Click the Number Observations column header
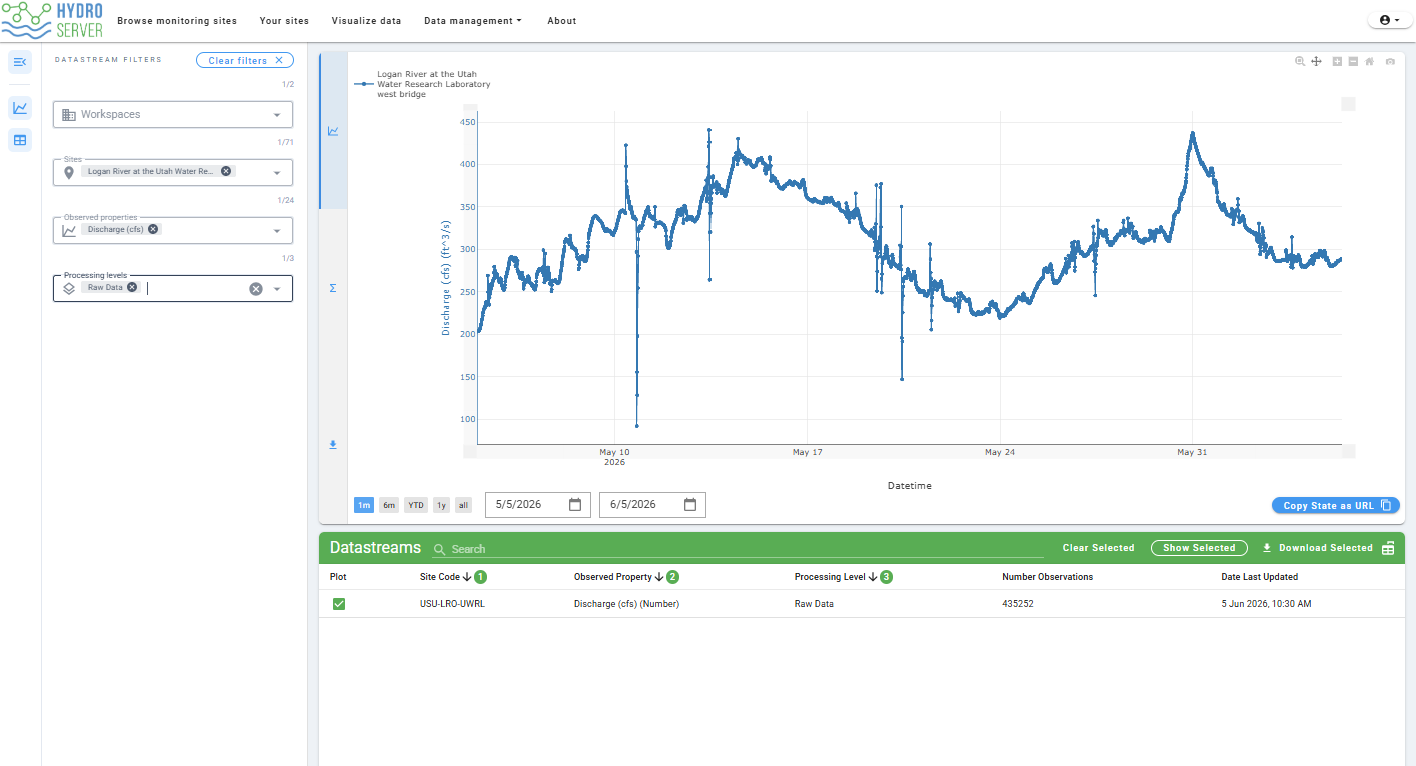 (1047, 577)
